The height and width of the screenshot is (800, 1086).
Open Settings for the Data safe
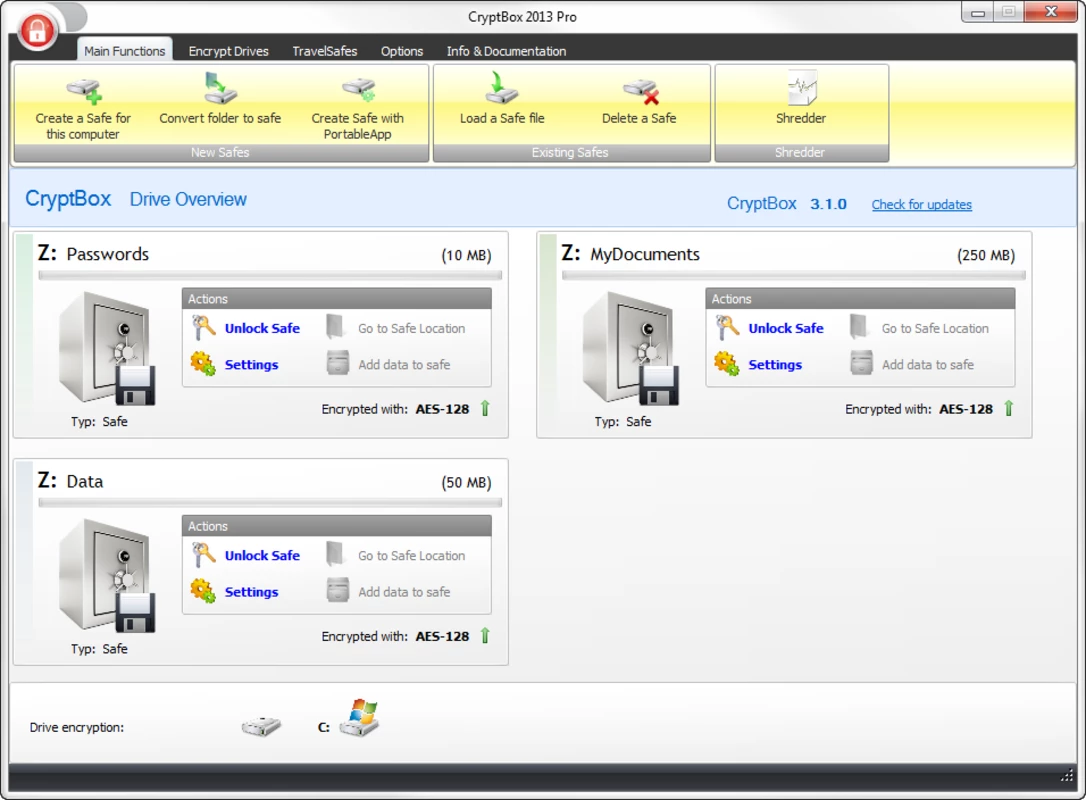[251, 592]
